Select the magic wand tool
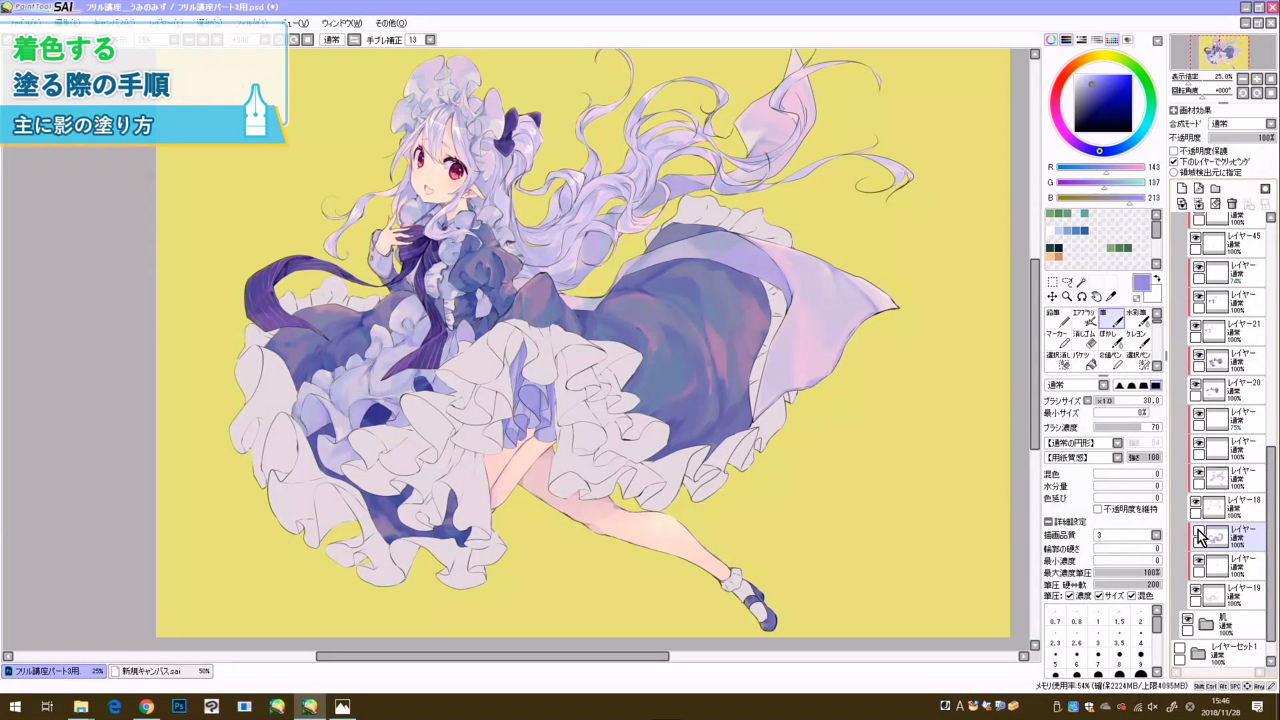The height and width of the screenshot is (720, 1280). [1082, 283]
